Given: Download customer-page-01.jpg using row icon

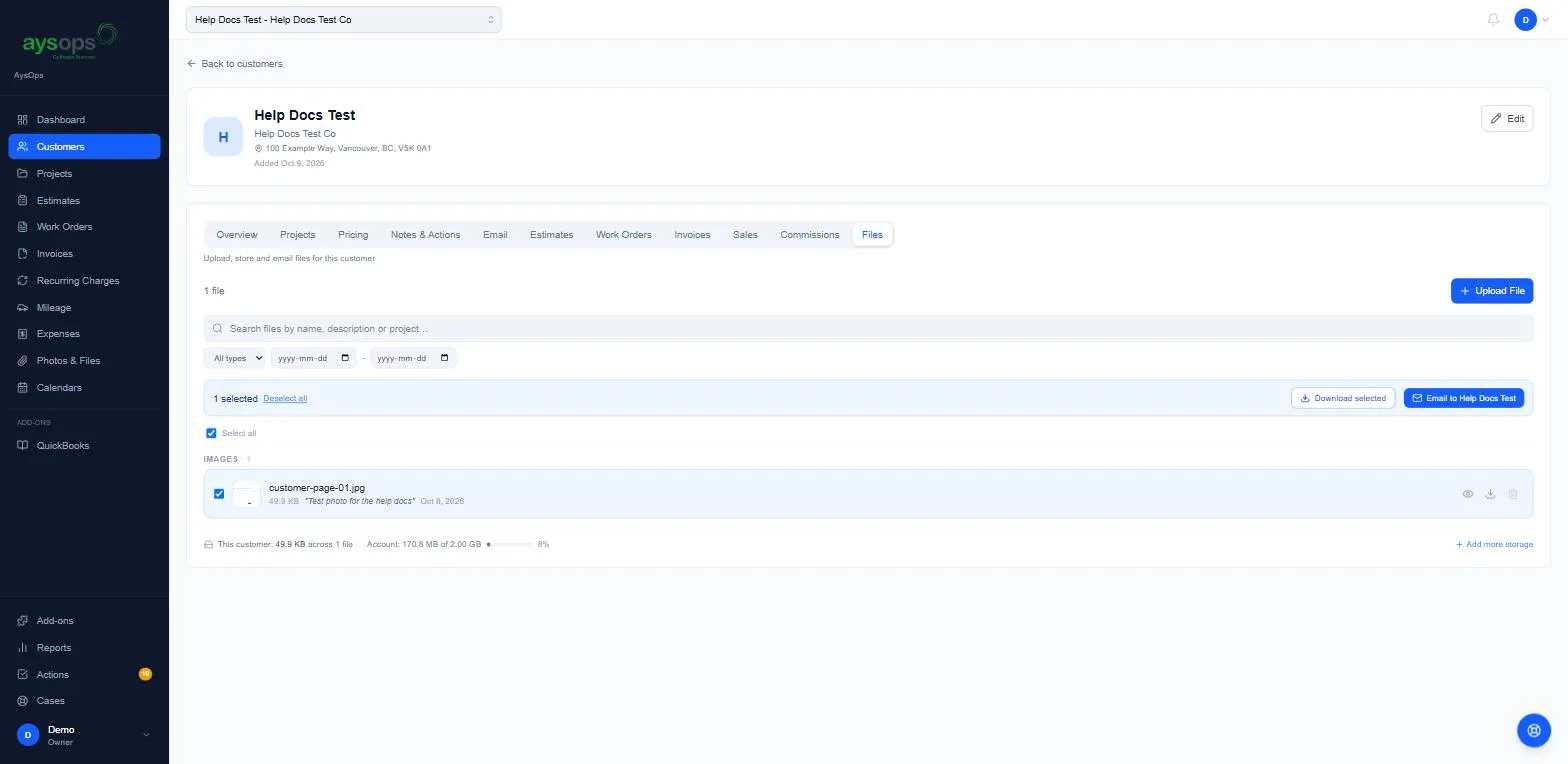Looking at the screenshot, I should (x=1490, y=494).
